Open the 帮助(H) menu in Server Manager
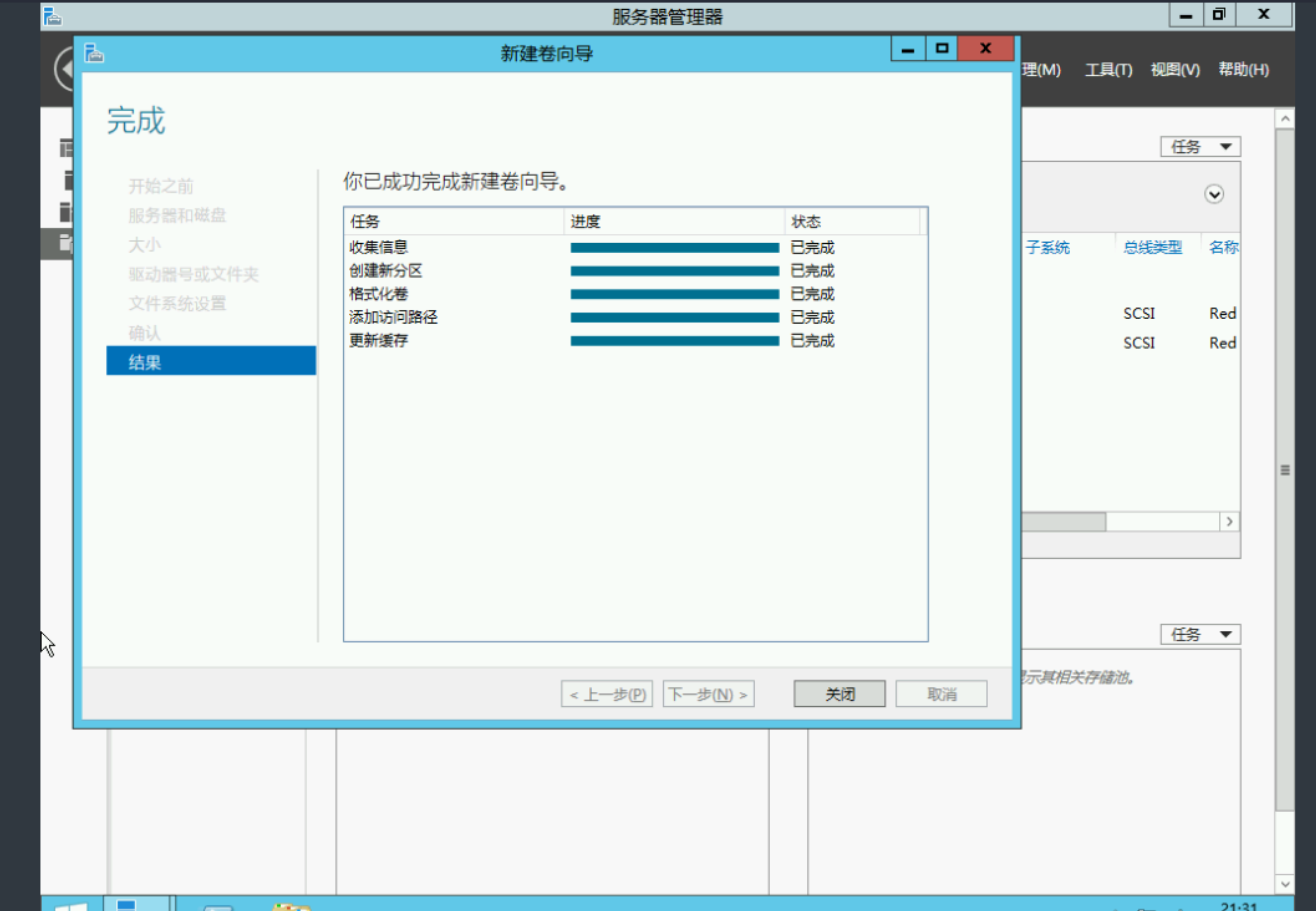 (x=1243, y=70)
